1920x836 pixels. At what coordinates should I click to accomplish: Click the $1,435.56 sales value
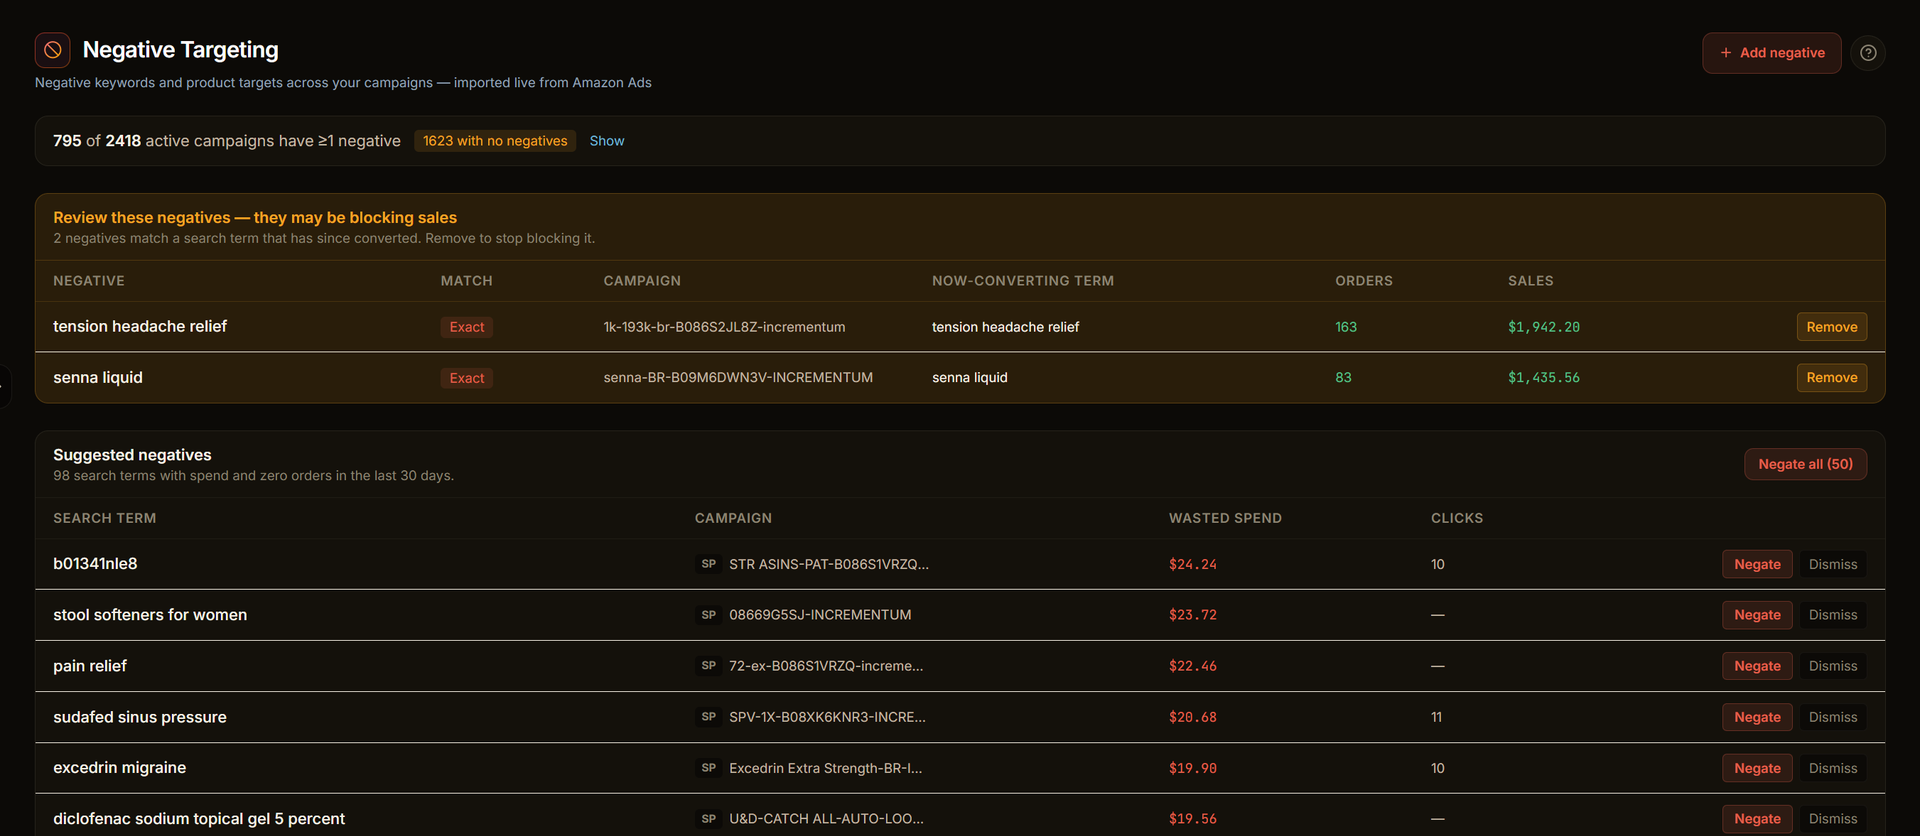(x=1544, y=378)
